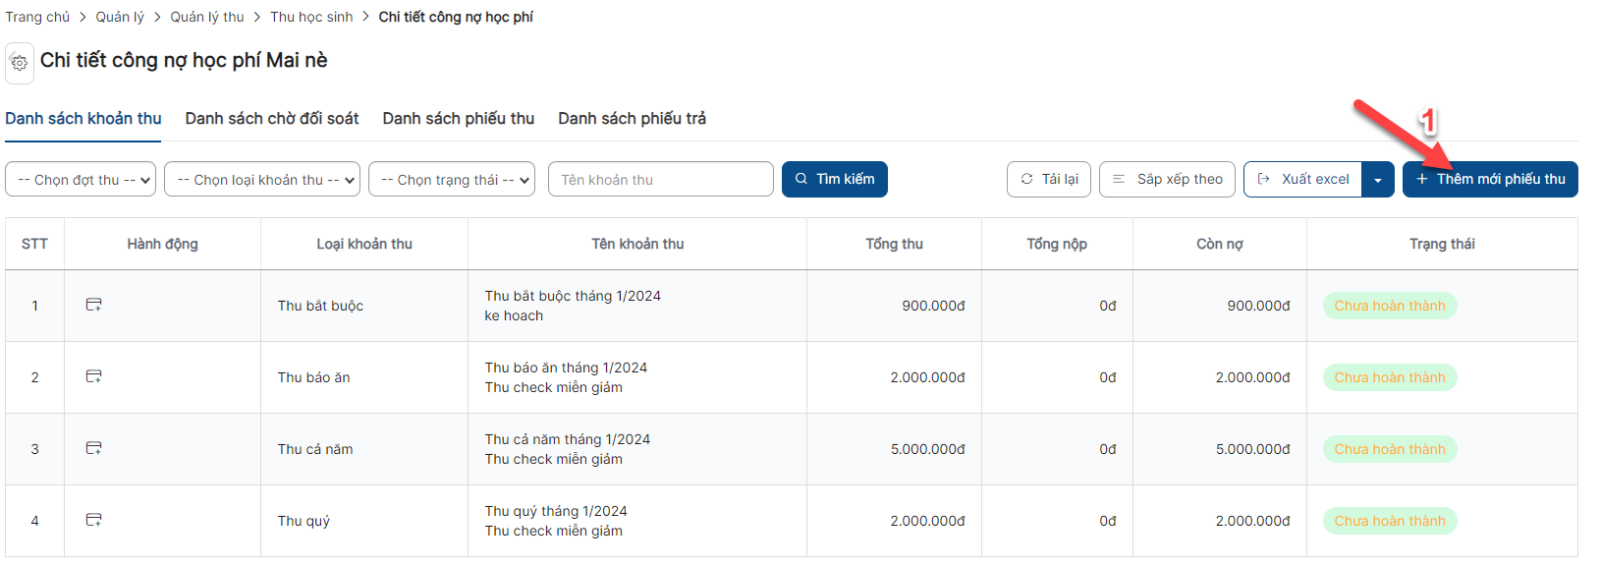This screenshot has height=567, width=1600.
Task: Open the Chọn trạng thái dropdown
Action: [452, 180]
